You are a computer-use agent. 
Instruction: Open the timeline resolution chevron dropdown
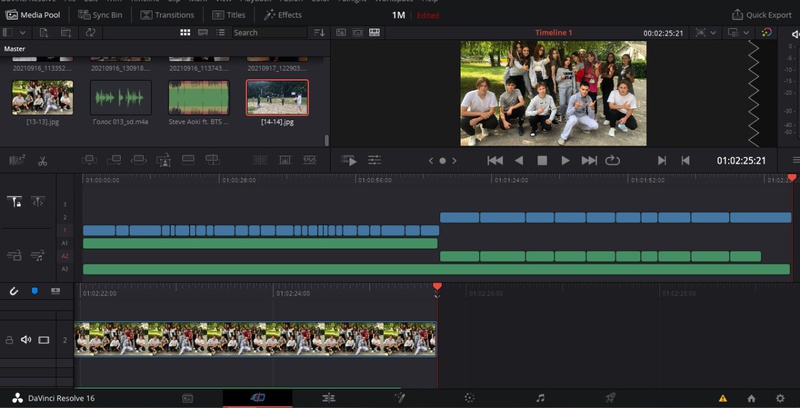(x=746, y=33)
